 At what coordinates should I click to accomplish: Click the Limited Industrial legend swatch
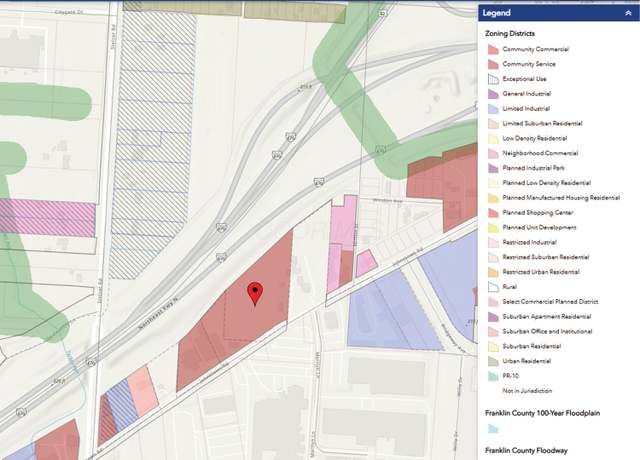493,109
